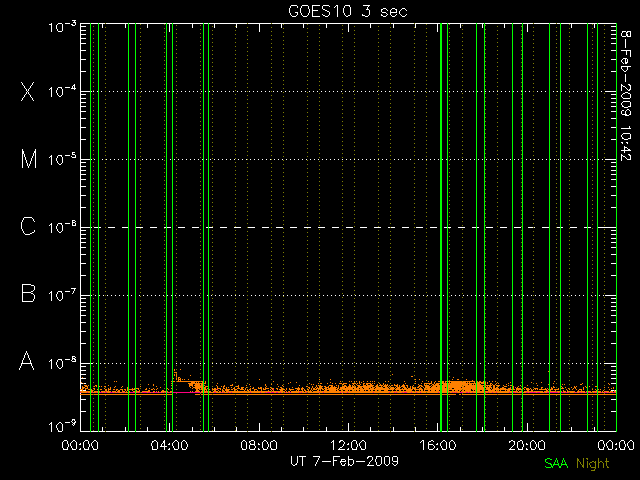Click the 10^-5 y-axis tick label
The width and height of the screenshot is (640, 480).
[62, 159]
